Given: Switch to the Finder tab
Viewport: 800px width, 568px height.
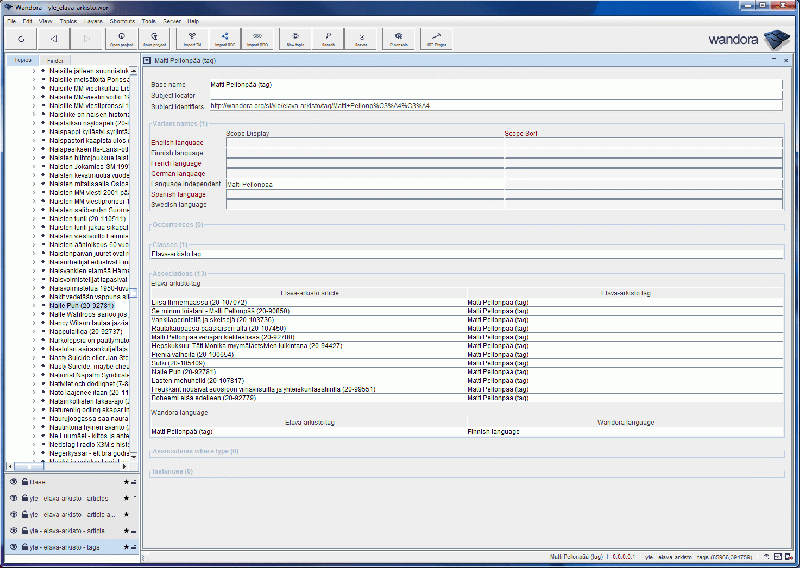Looking at the screenshot, I should (55, 60).
